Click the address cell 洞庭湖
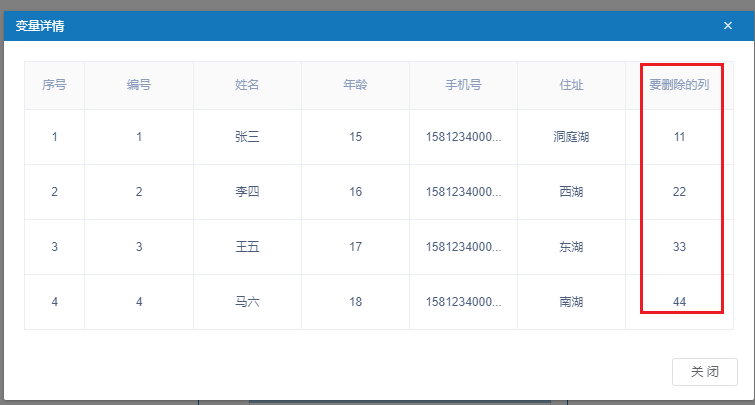Viewport: 755px width, 405px height. coord(571,137)
